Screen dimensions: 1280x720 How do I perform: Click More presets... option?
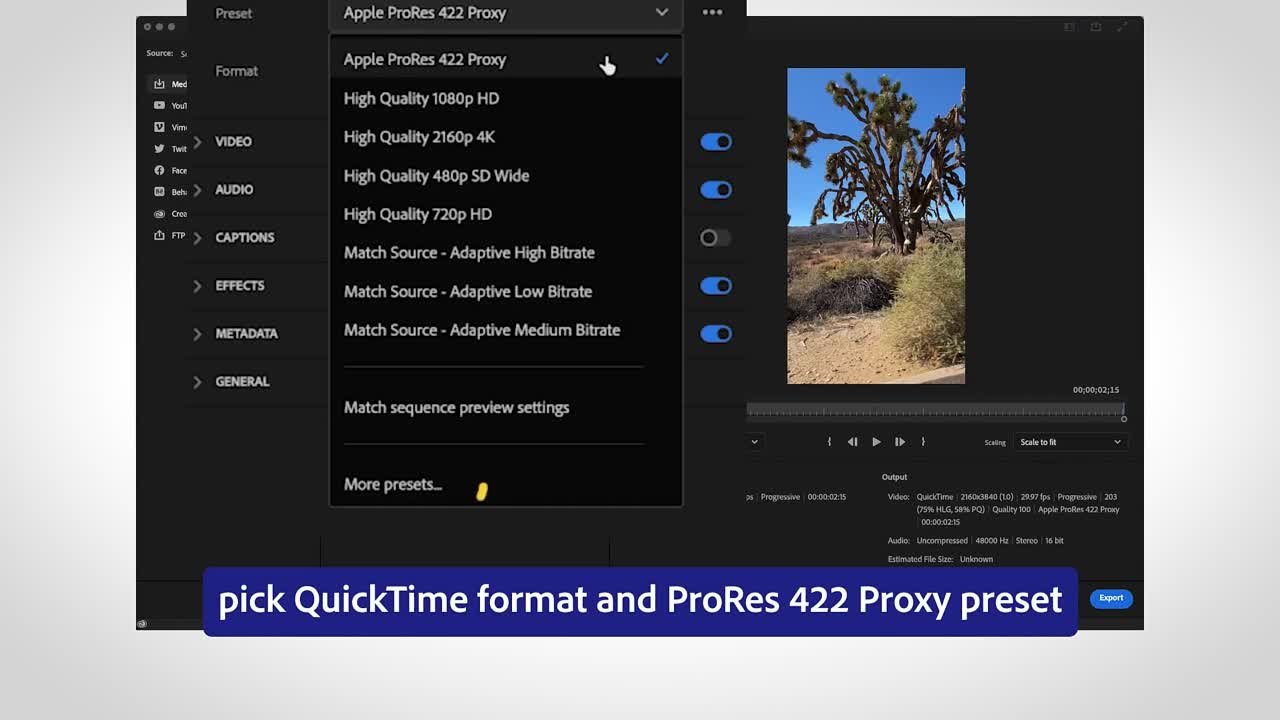pyautogui.click(x=393, y=484)
